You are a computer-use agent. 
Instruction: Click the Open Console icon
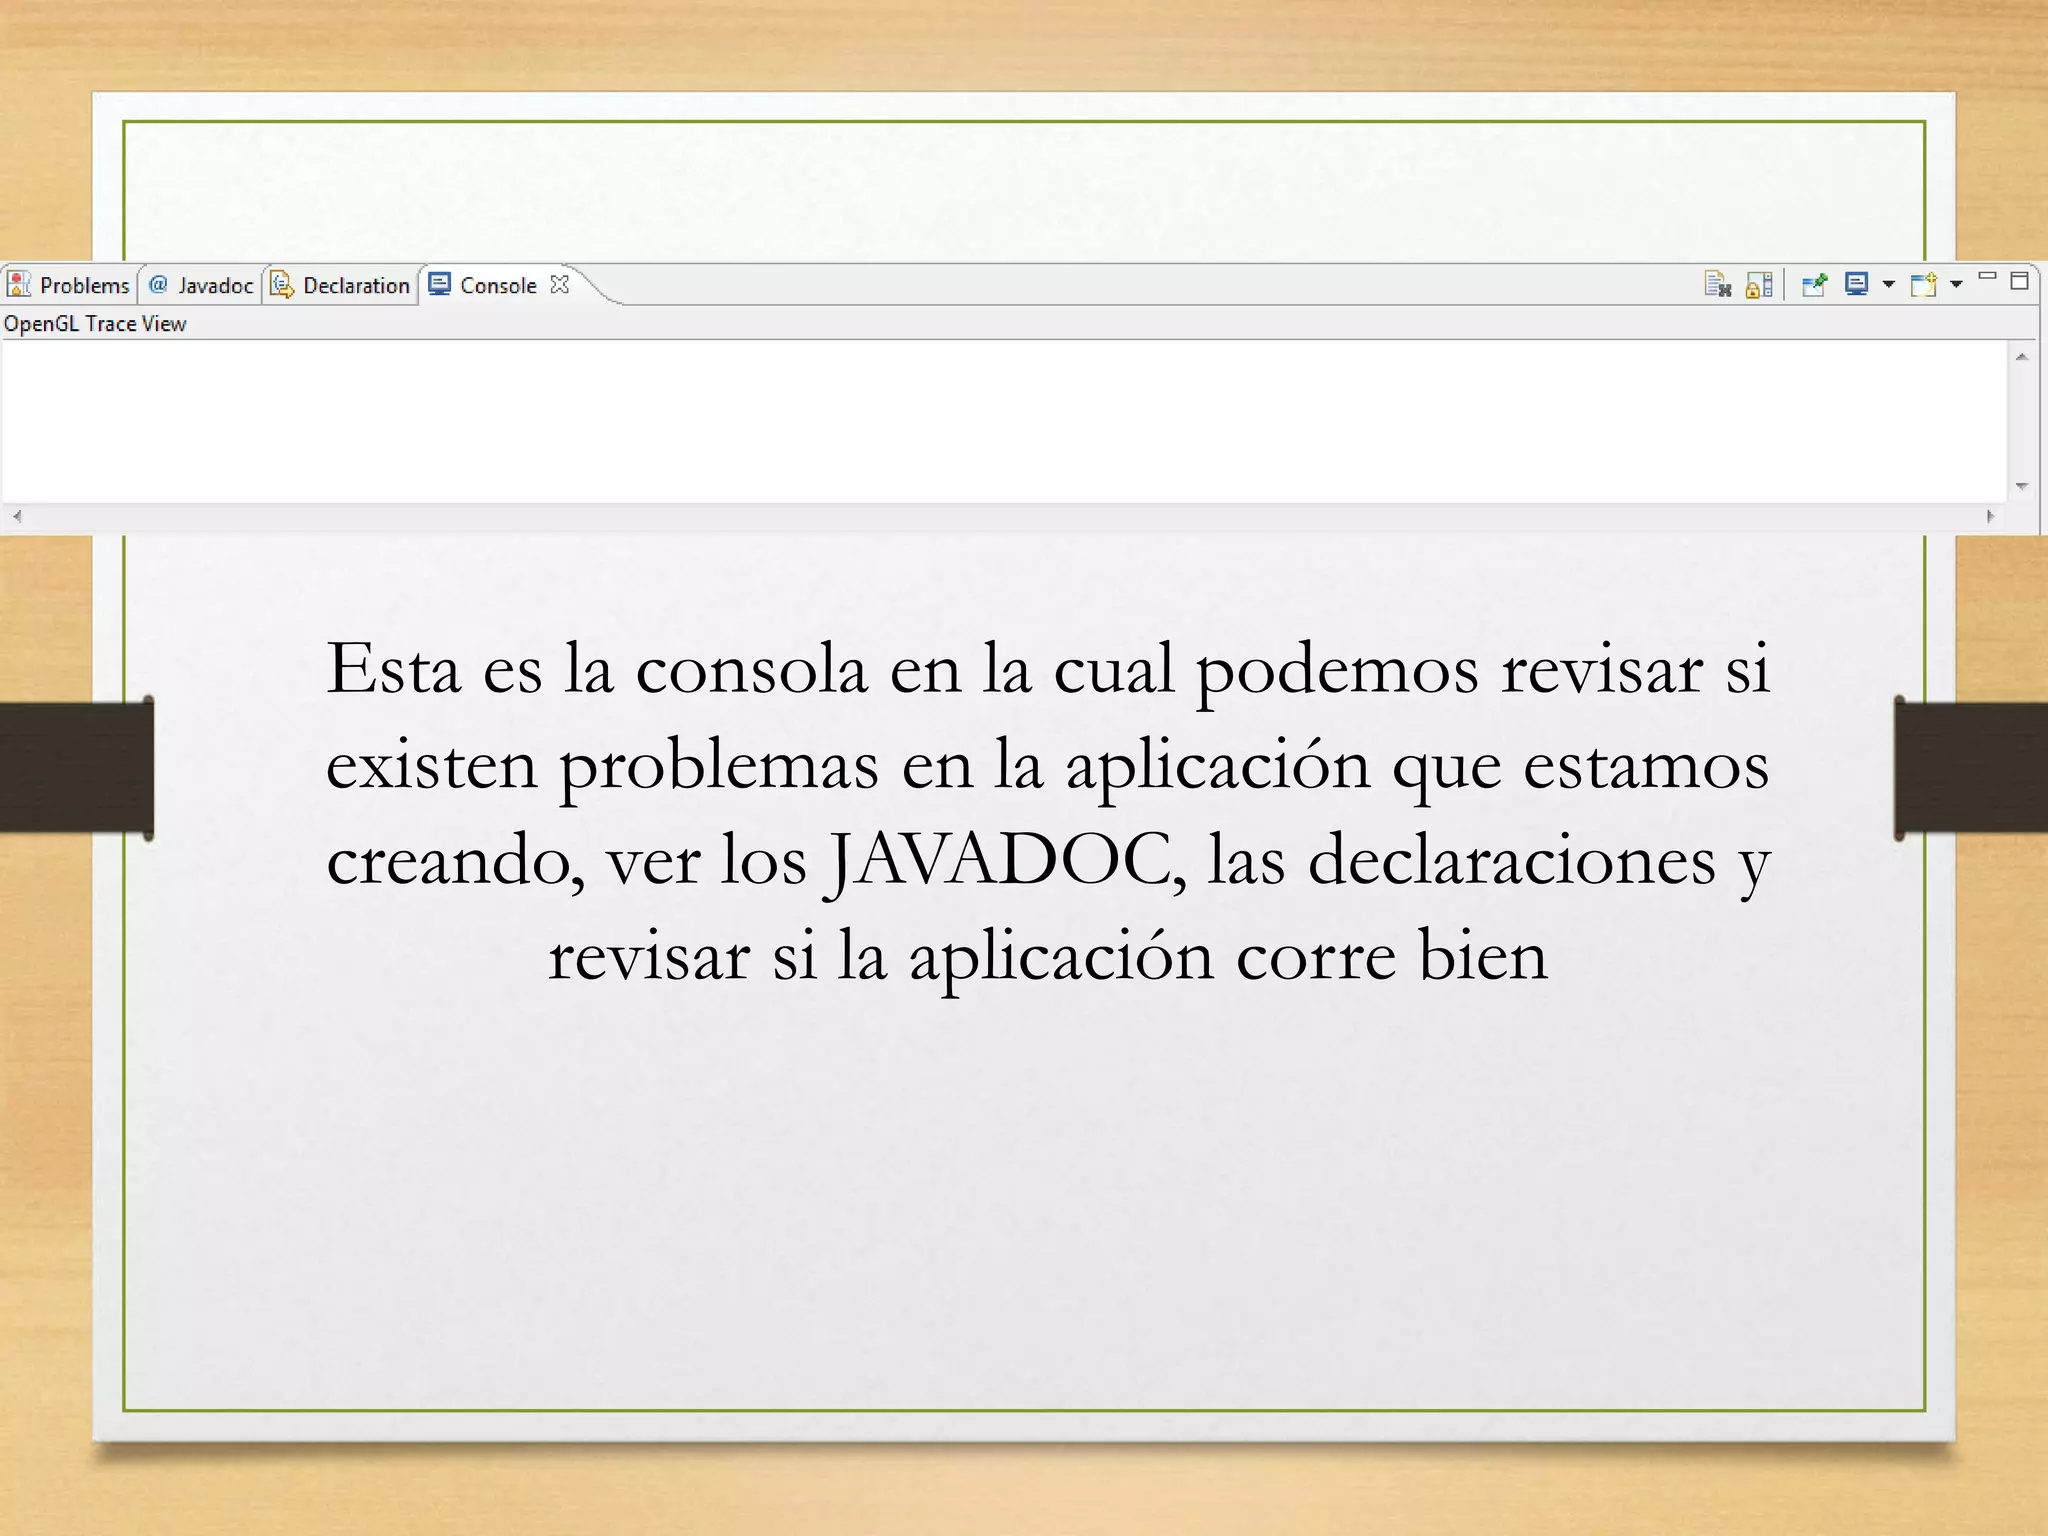1924,285
